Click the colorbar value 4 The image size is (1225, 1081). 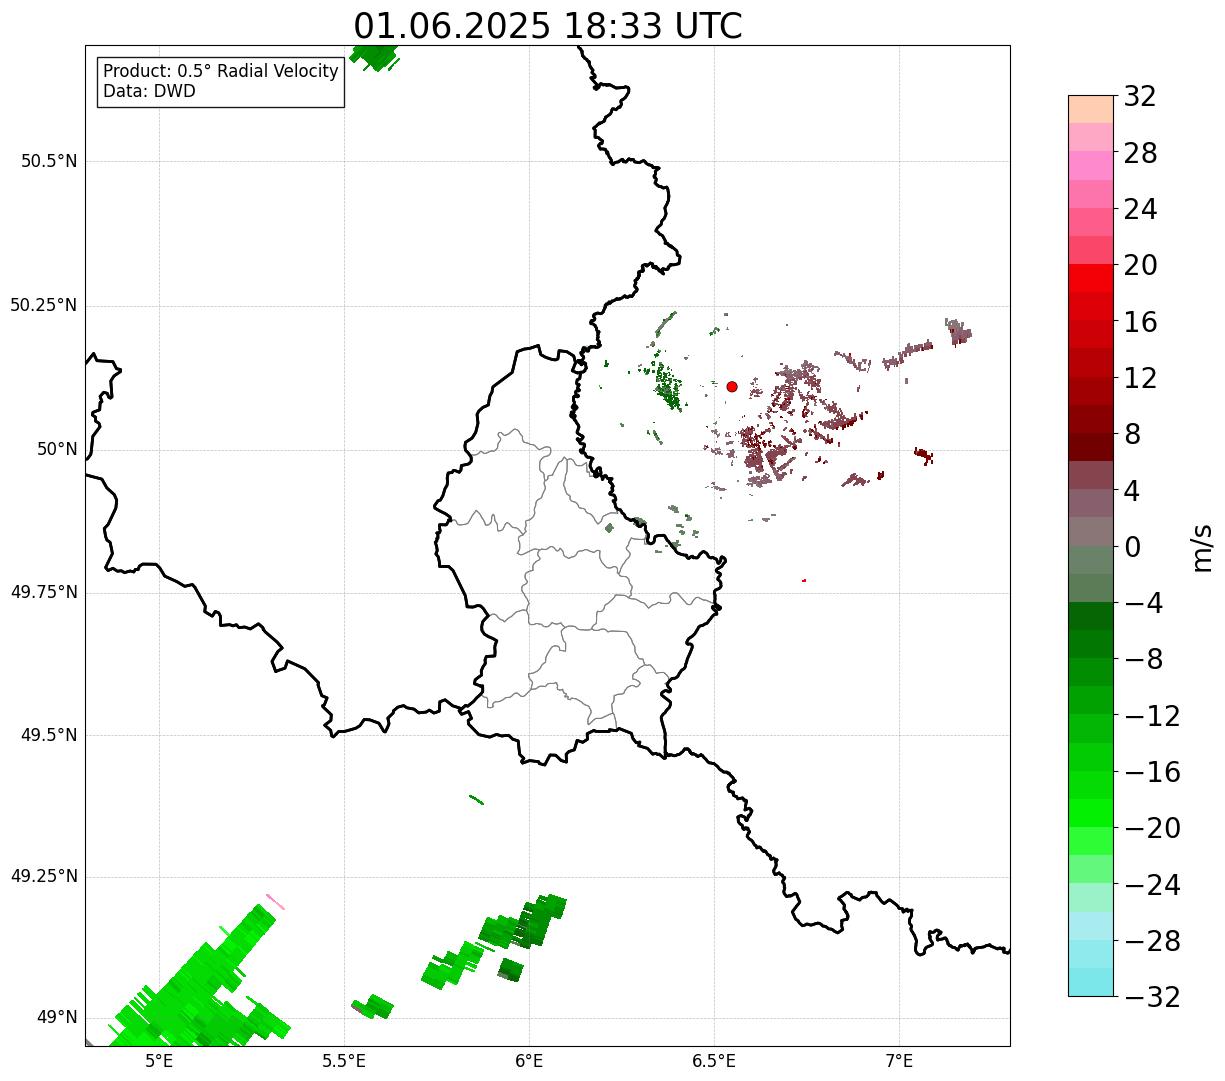1132,491
